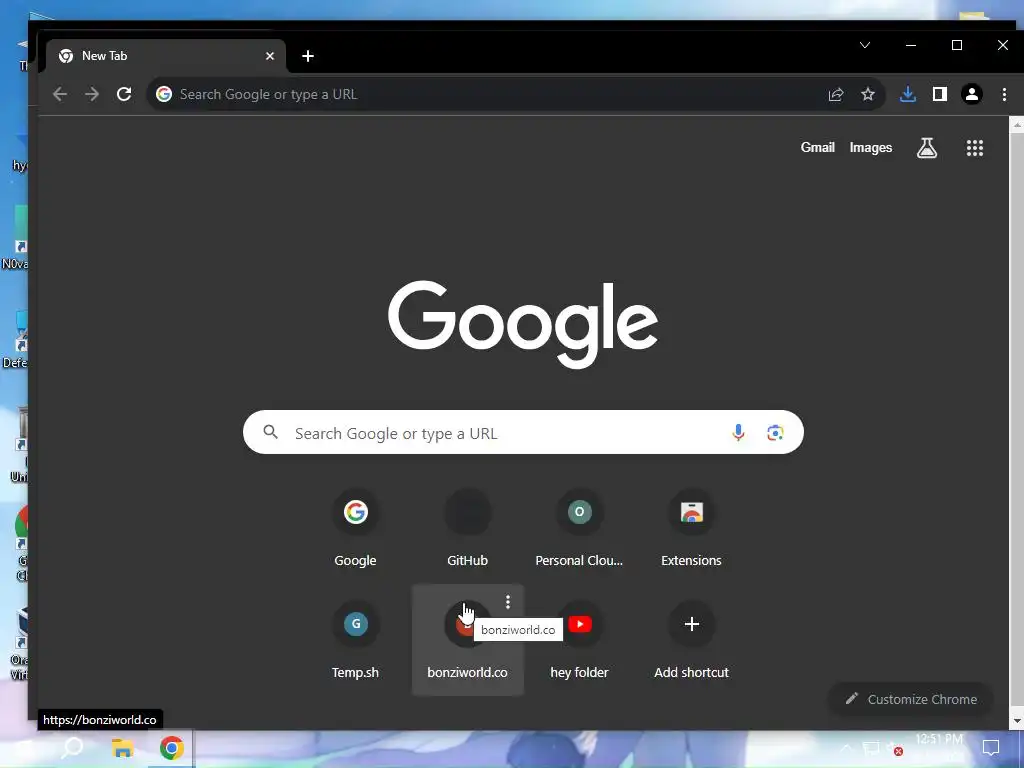Open Windows search on the taskbar
The width and height of the screenshot is (1024, 768).
pyautogui.click(x=72, y=748)
